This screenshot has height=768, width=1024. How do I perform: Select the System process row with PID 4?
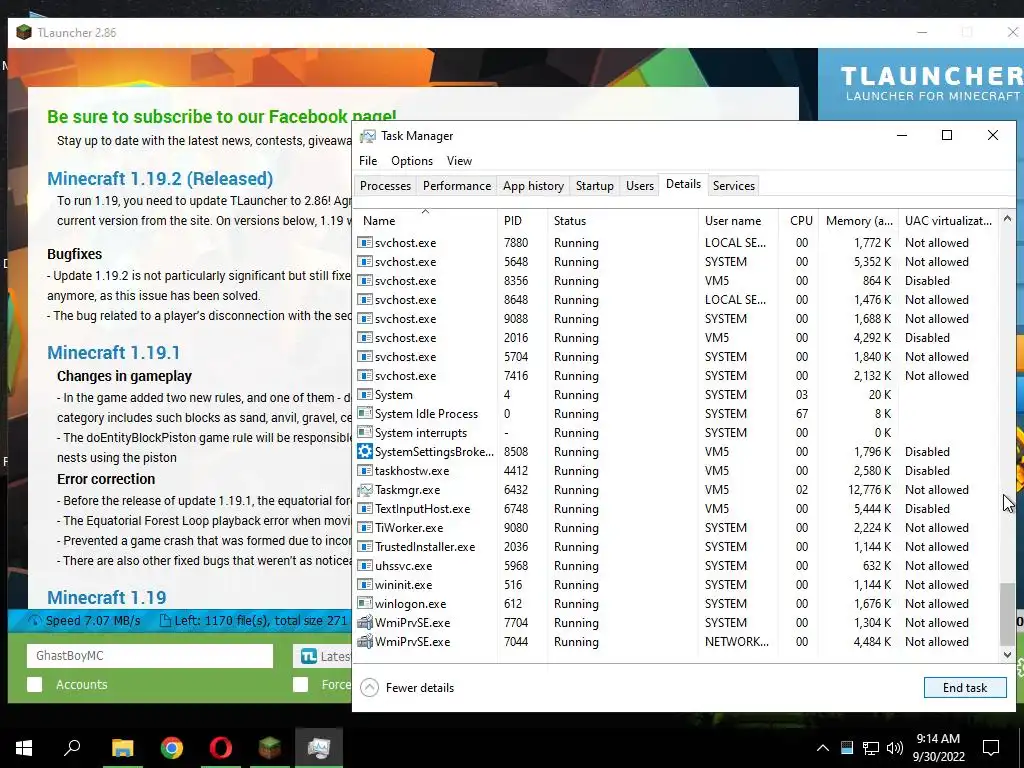676,394
